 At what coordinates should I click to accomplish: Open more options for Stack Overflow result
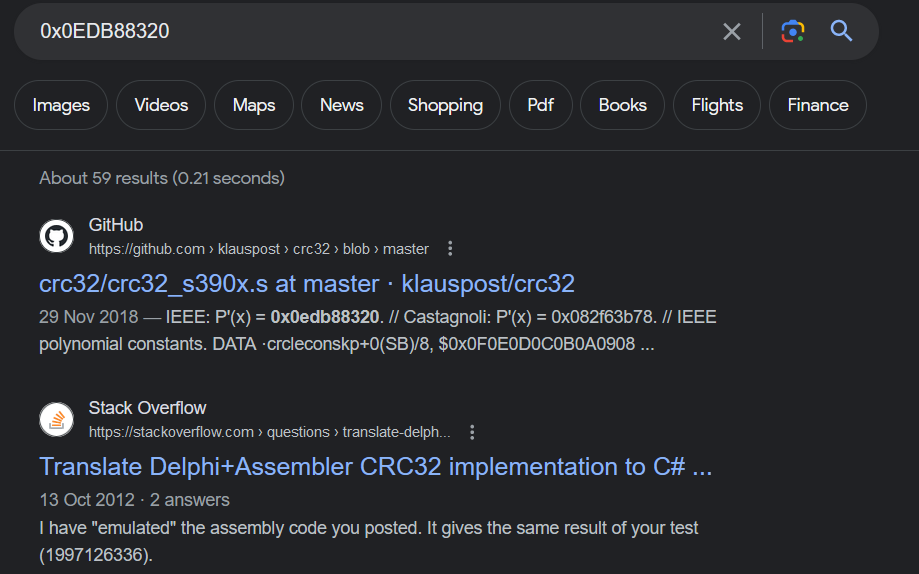click(473, 432)
